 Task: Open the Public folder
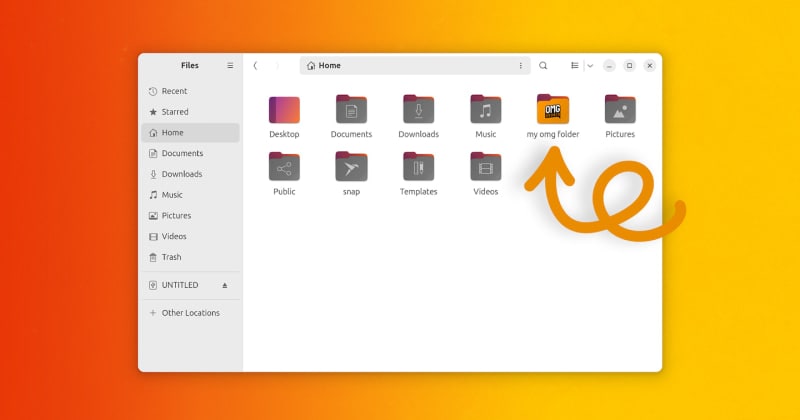pyautogui.click(x=284, y=167)
